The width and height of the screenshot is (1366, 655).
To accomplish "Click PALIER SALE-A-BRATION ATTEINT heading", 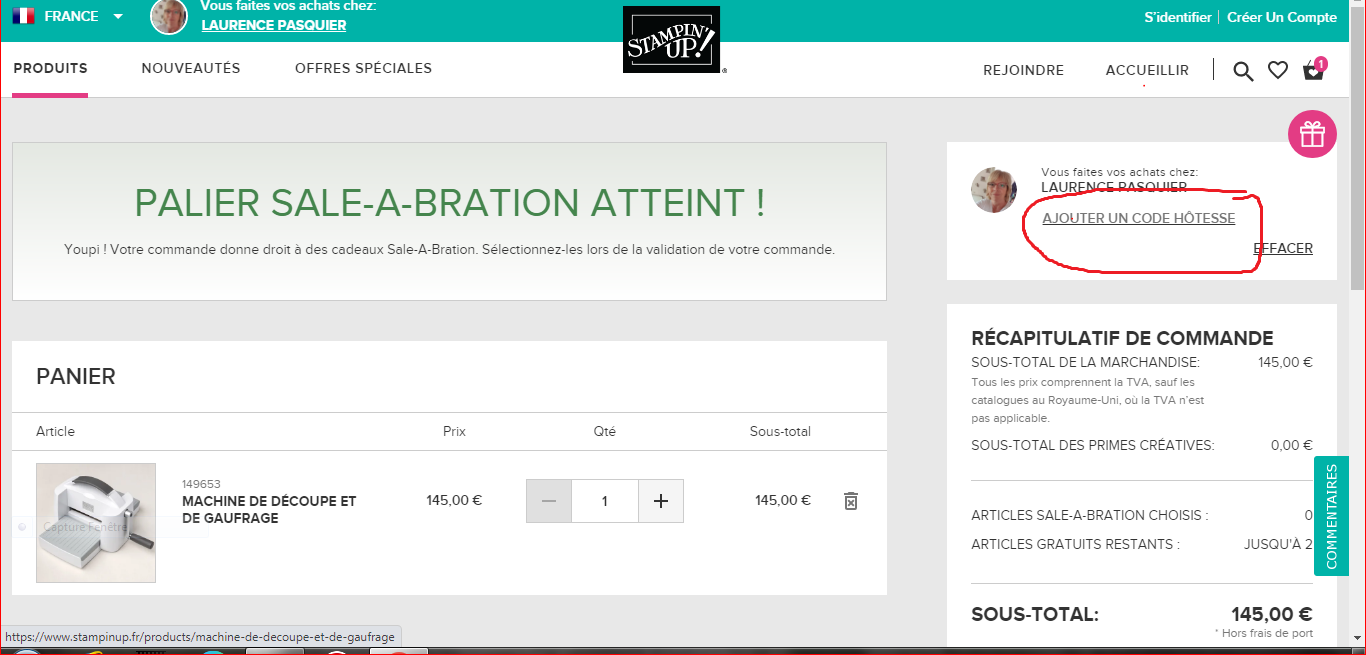I will [450, 203].
